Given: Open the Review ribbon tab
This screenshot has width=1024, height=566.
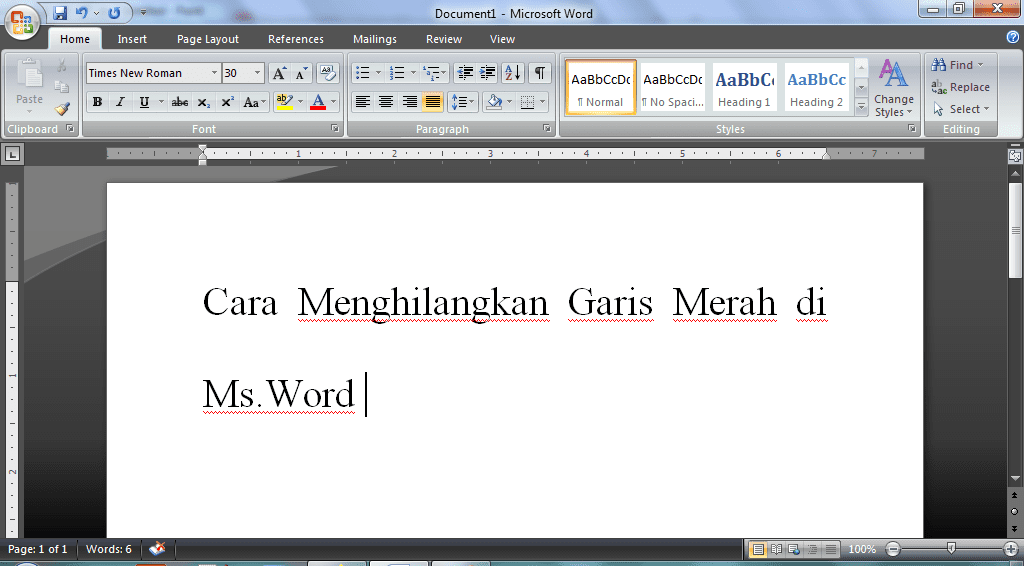Looking at the screenshot, I should click(x=443, y=39).
